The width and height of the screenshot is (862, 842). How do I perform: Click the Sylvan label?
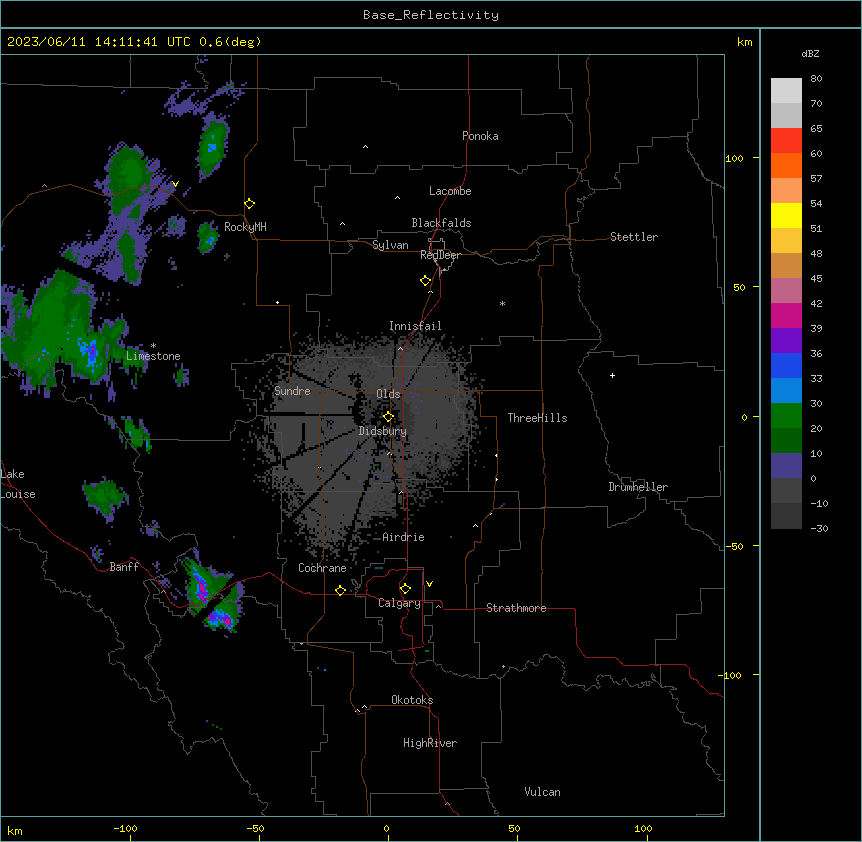click(390, 245)
